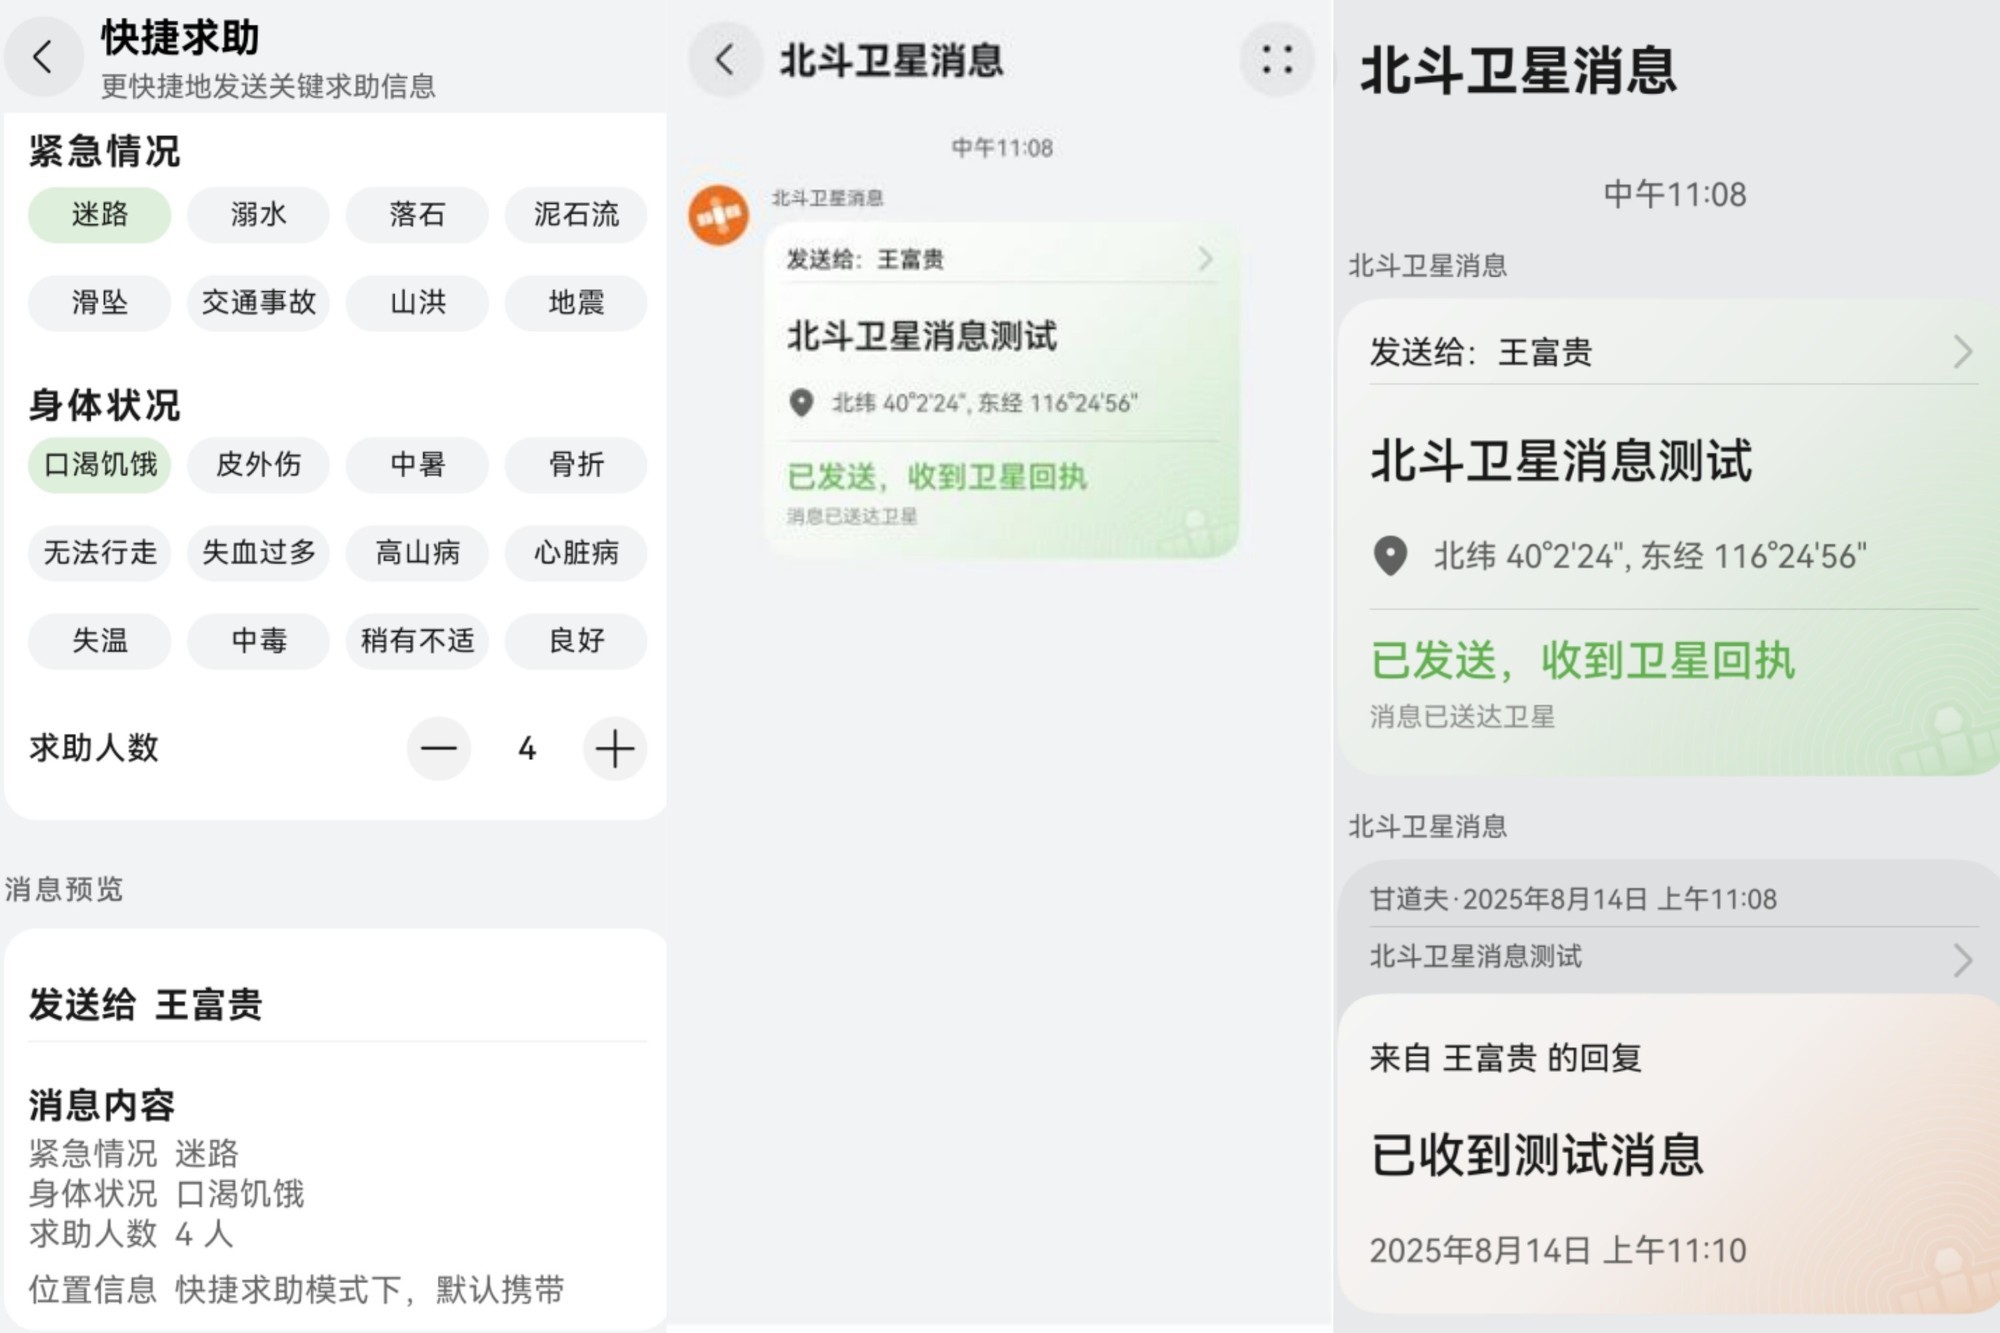Select the 中毒 body condition
Image resolution: width=2000 pixels, height=1333 pixels.
tap(257, 641)
